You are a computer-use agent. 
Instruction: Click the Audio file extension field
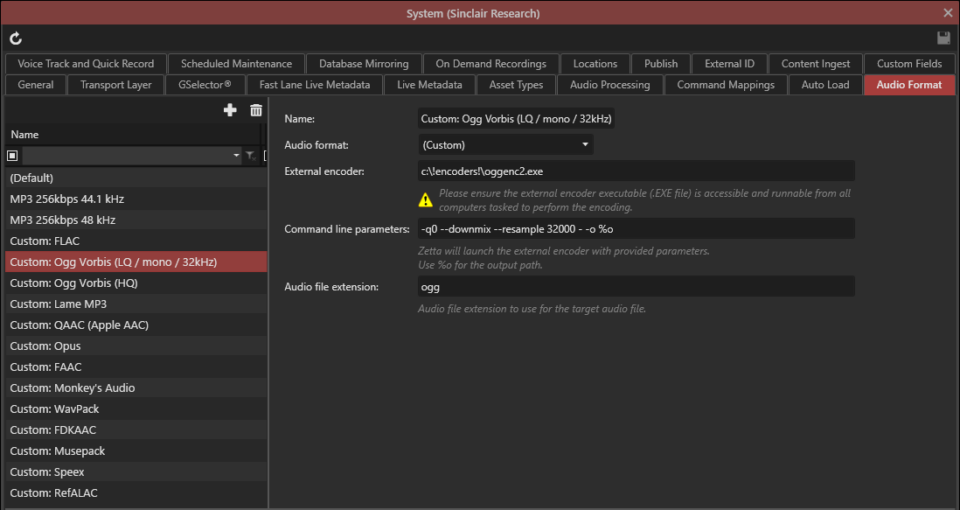pyautogui.click(x=636, y=287)
